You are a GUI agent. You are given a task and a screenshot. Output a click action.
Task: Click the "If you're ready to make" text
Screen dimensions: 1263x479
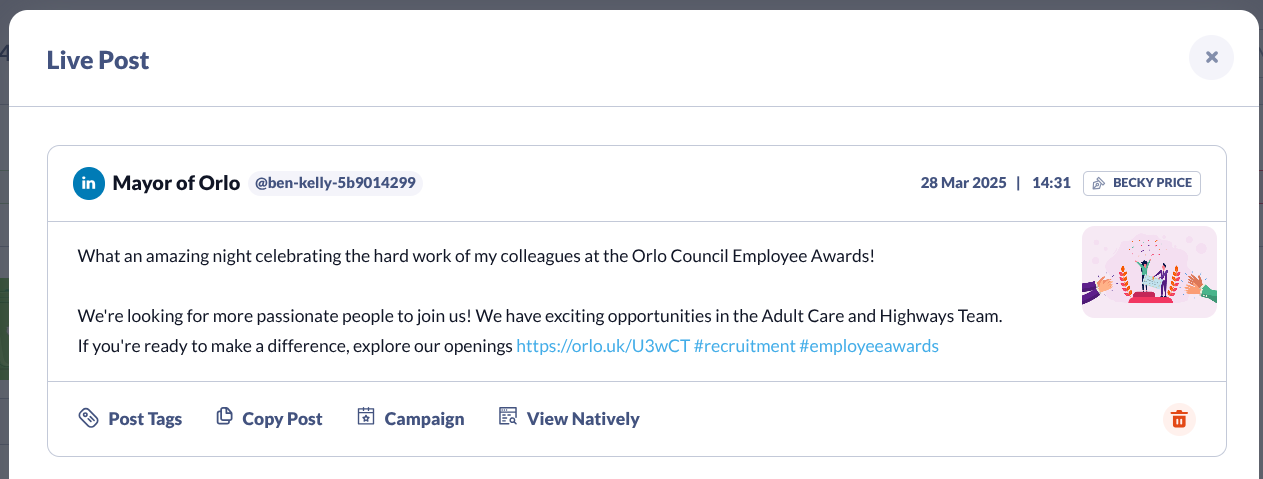pos(295,346)
